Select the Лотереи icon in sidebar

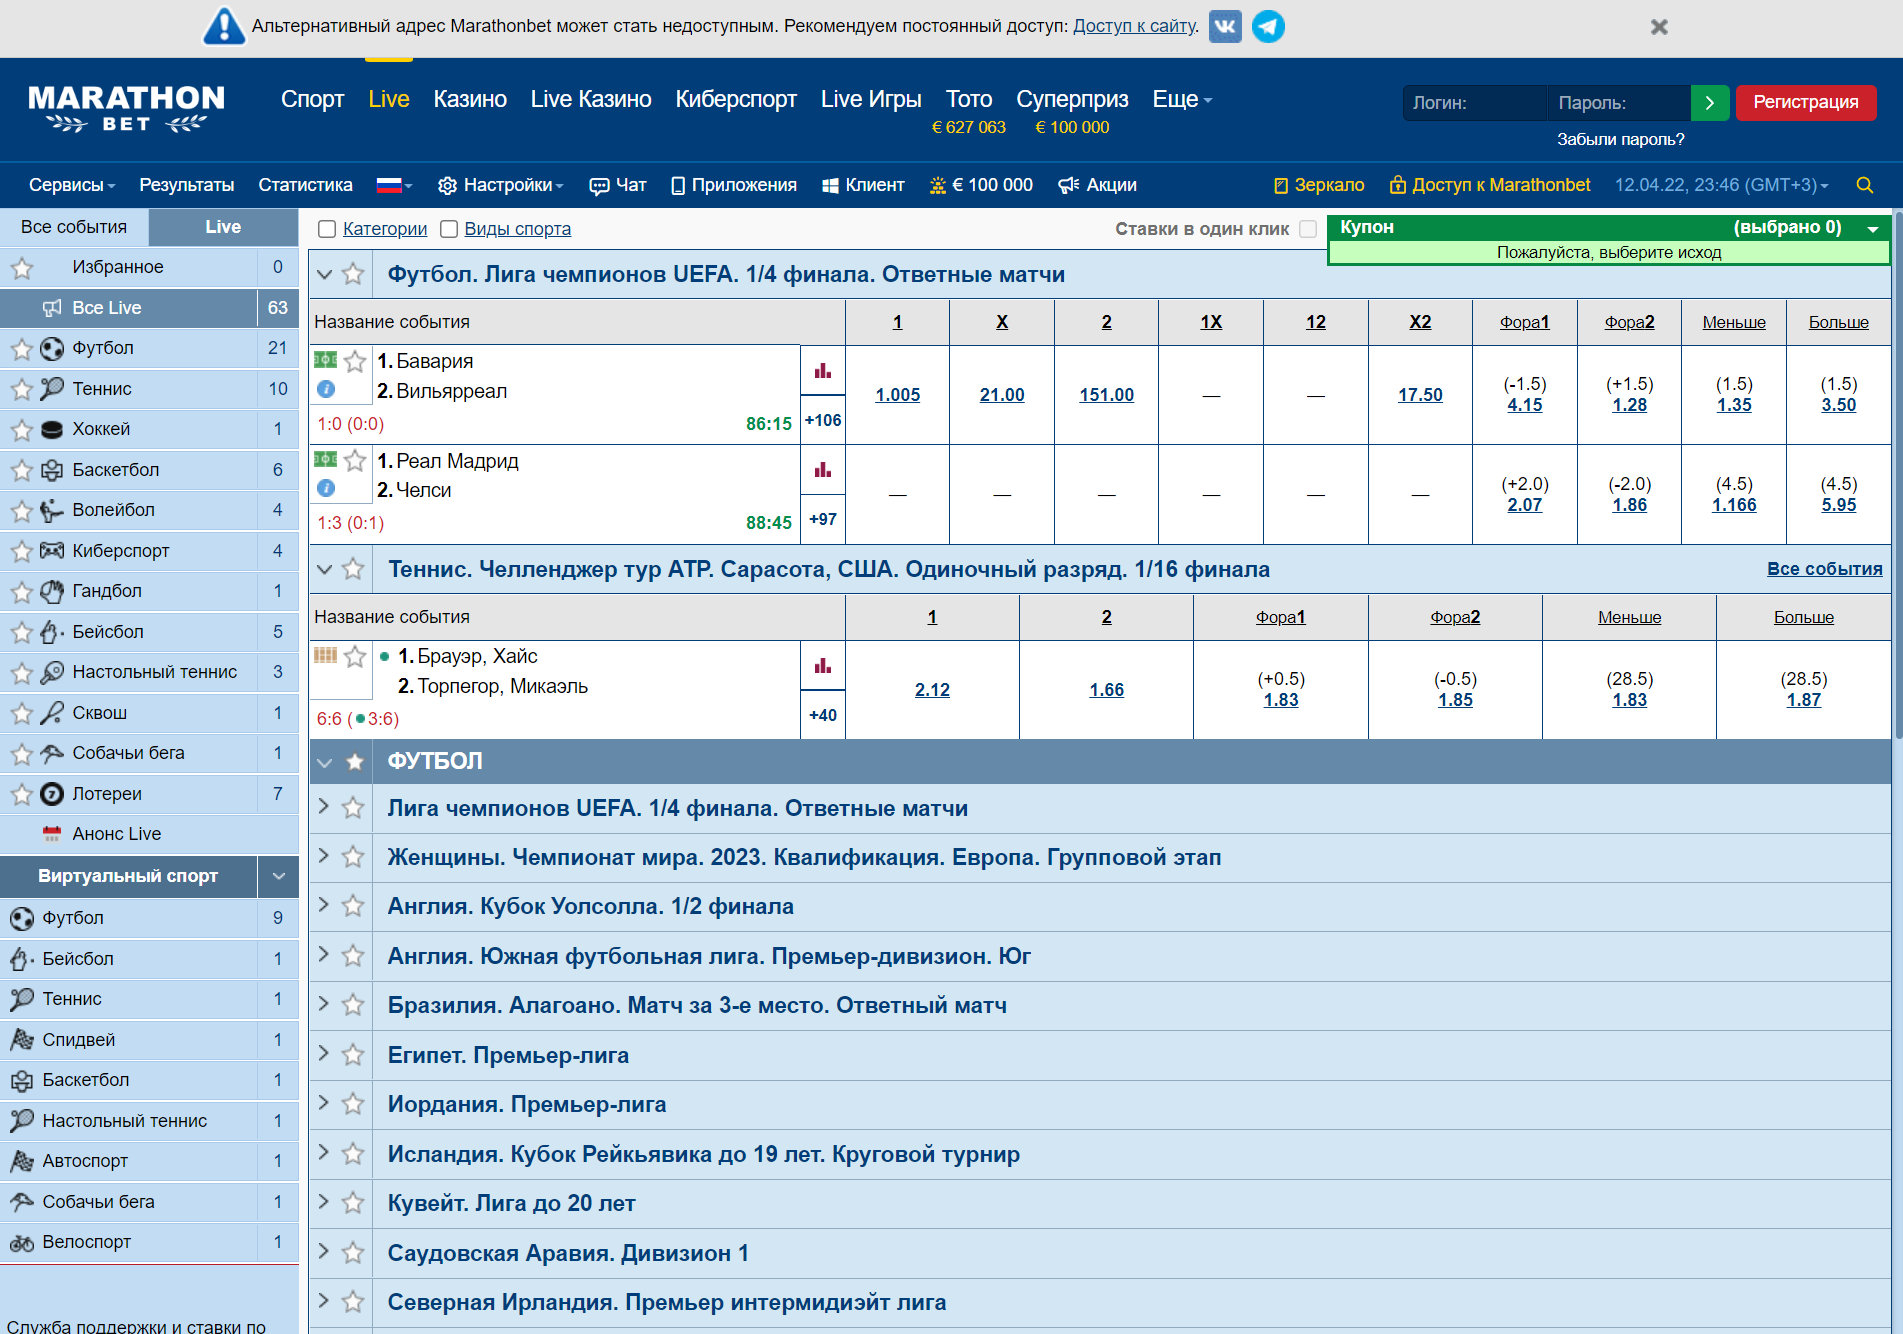52,794
